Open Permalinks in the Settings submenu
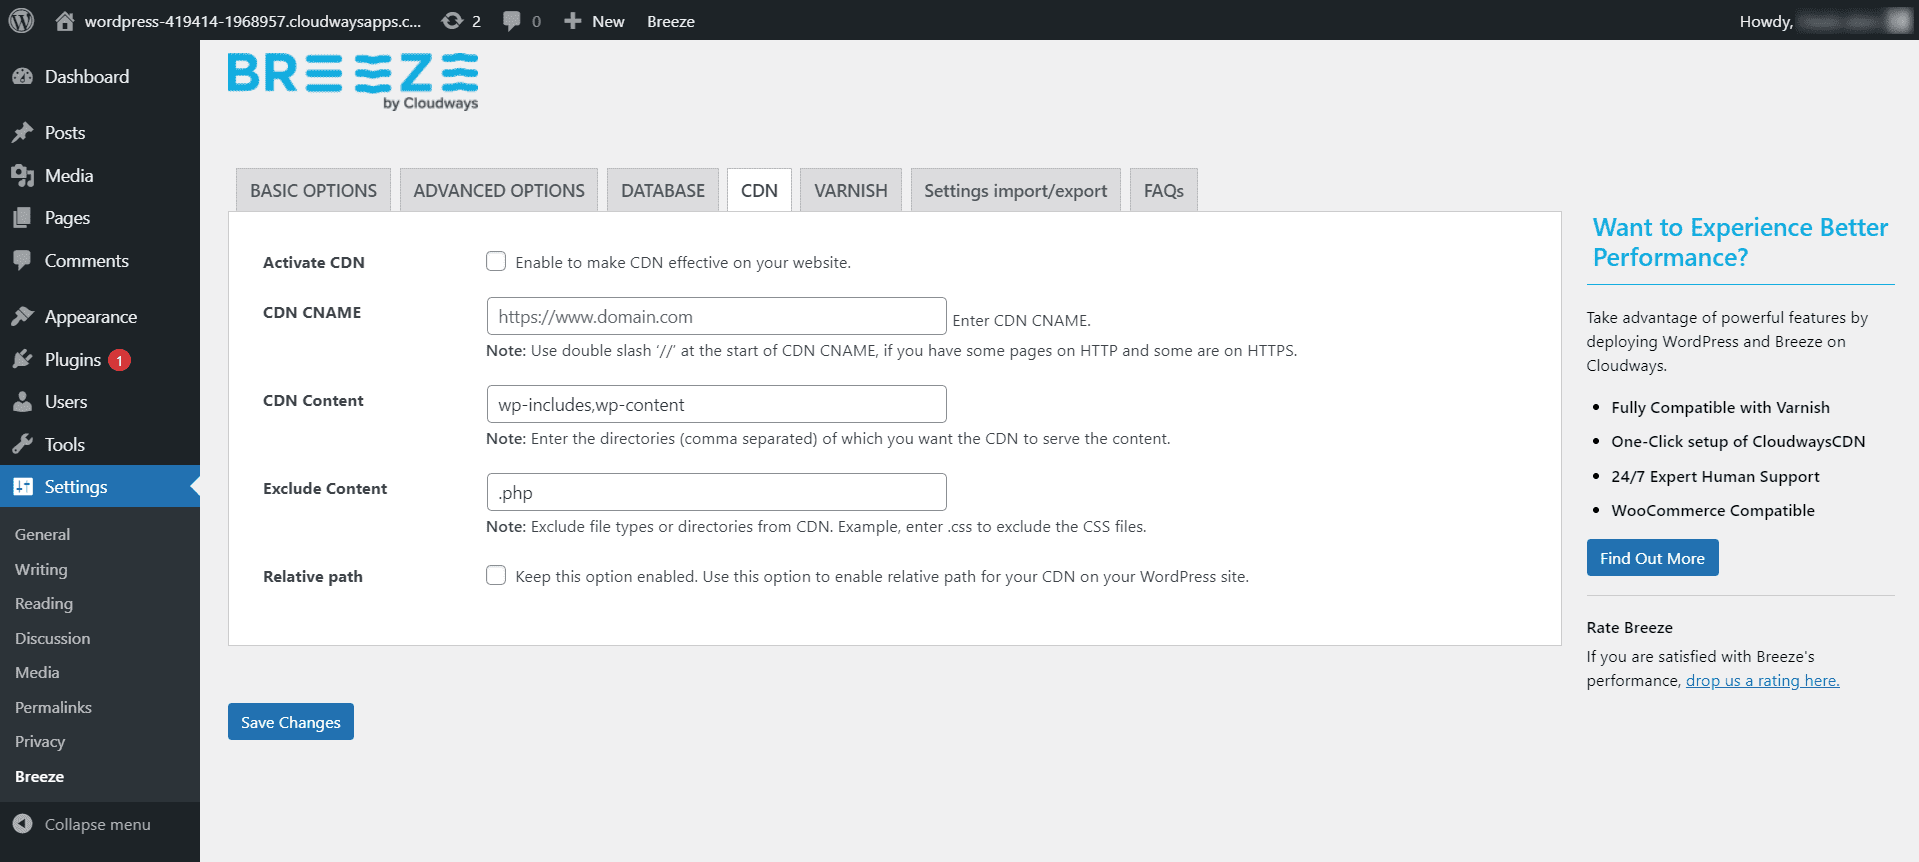Viewport: 1919px width, 862px height. 53,707
